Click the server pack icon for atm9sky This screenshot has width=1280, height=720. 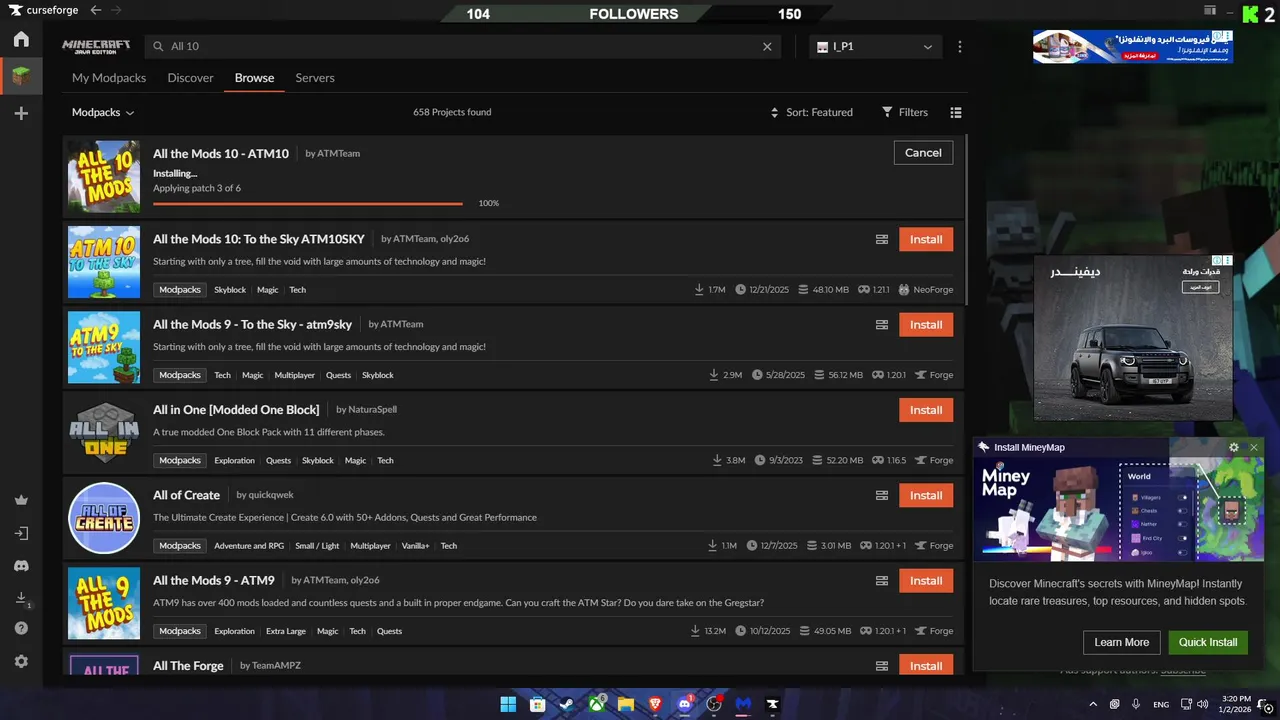point(882,325)
